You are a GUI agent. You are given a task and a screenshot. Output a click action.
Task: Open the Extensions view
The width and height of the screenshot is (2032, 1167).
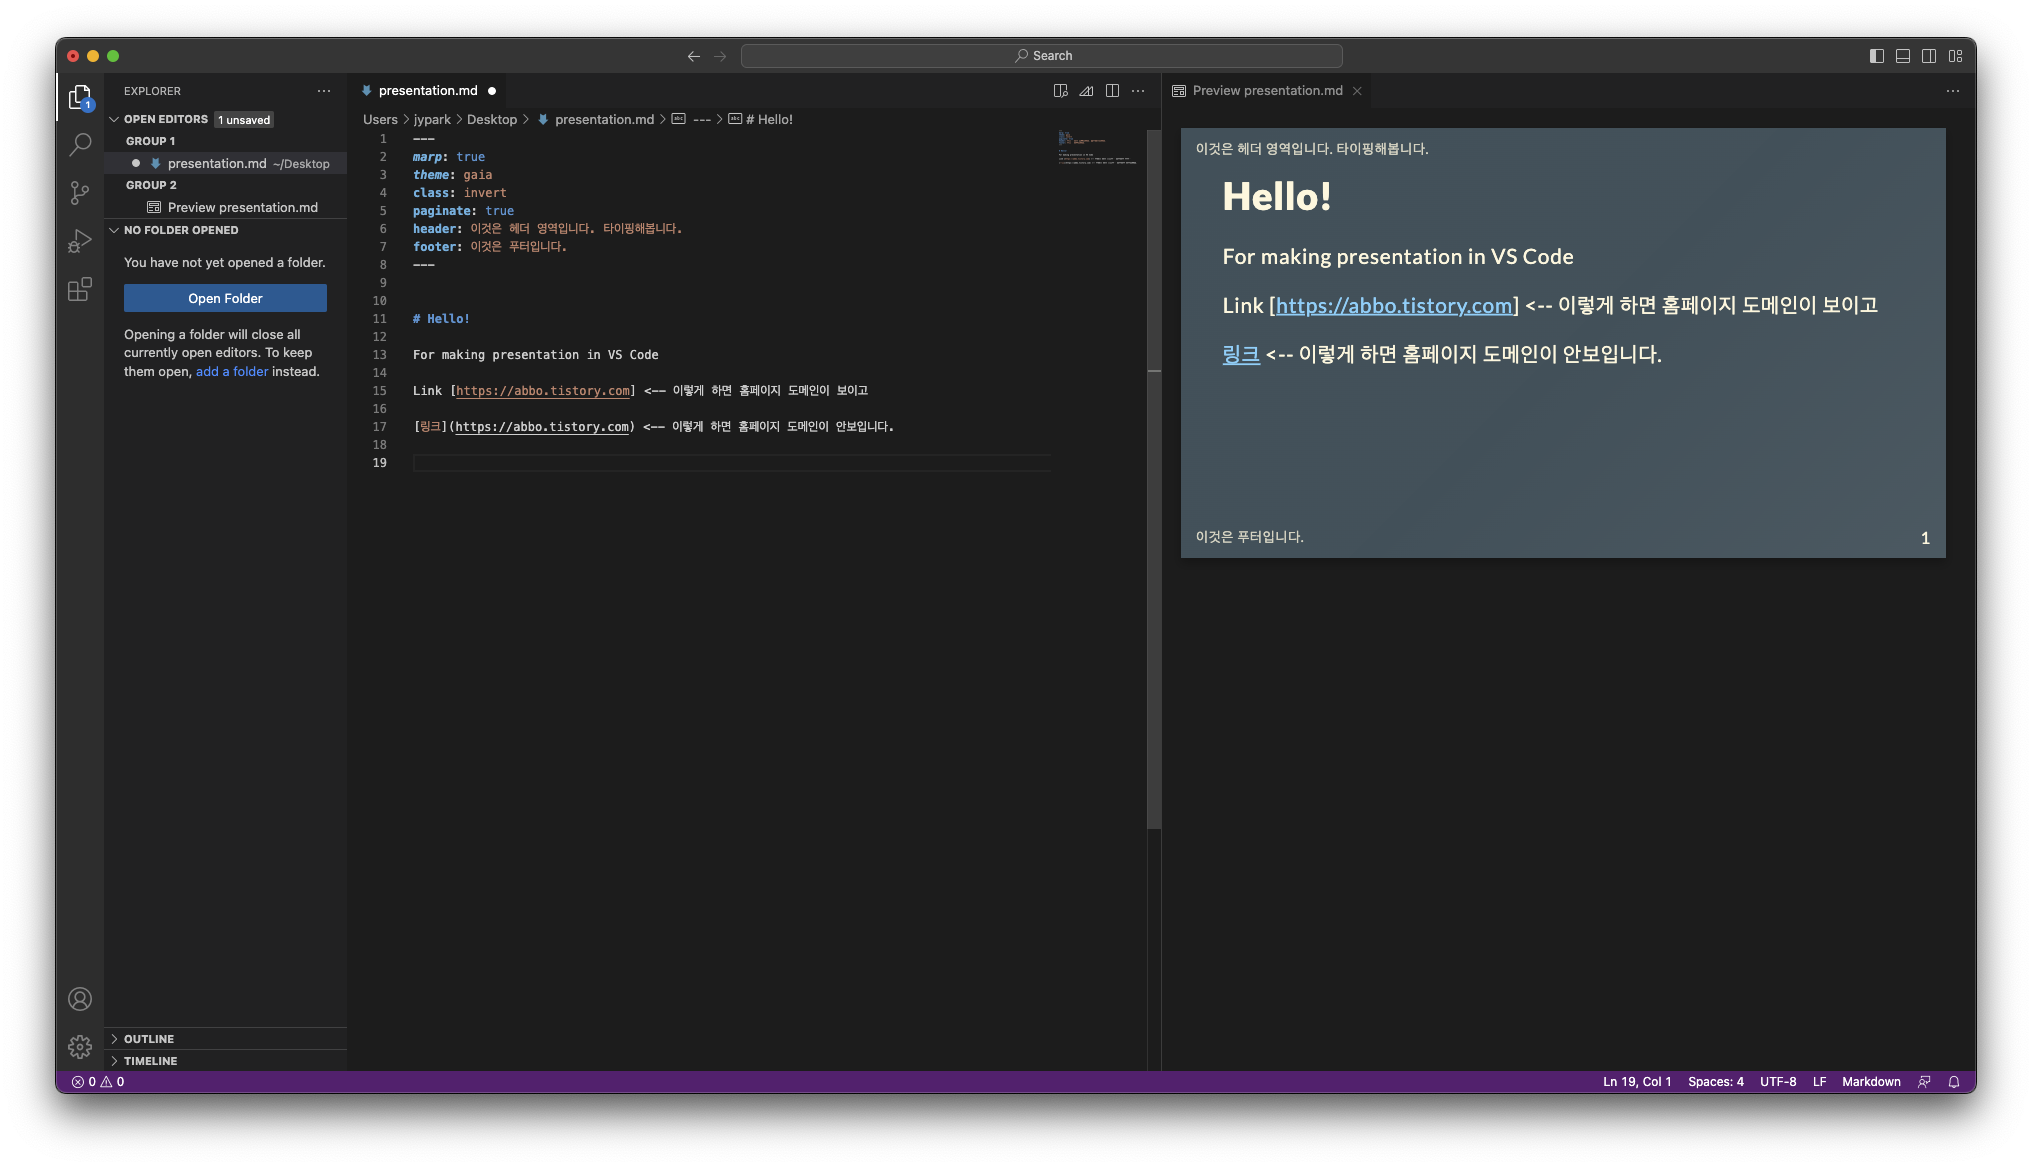tap(80, 290)
